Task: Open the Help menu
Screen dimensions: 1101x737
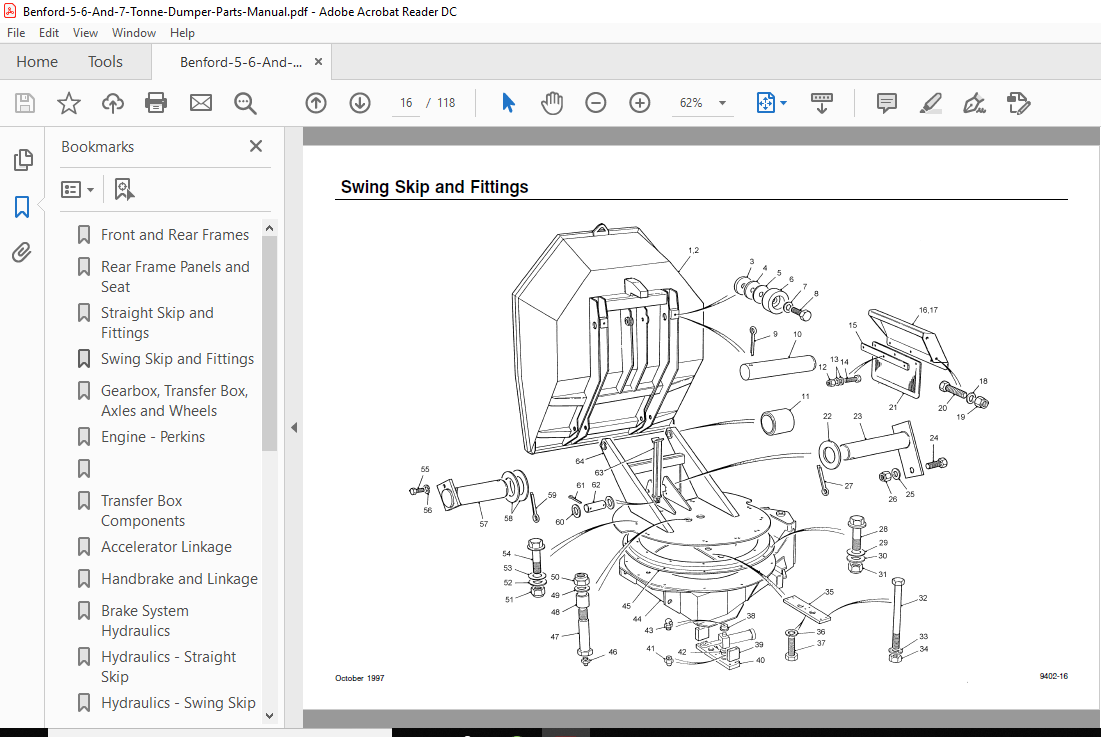Action: pos(182,33)
